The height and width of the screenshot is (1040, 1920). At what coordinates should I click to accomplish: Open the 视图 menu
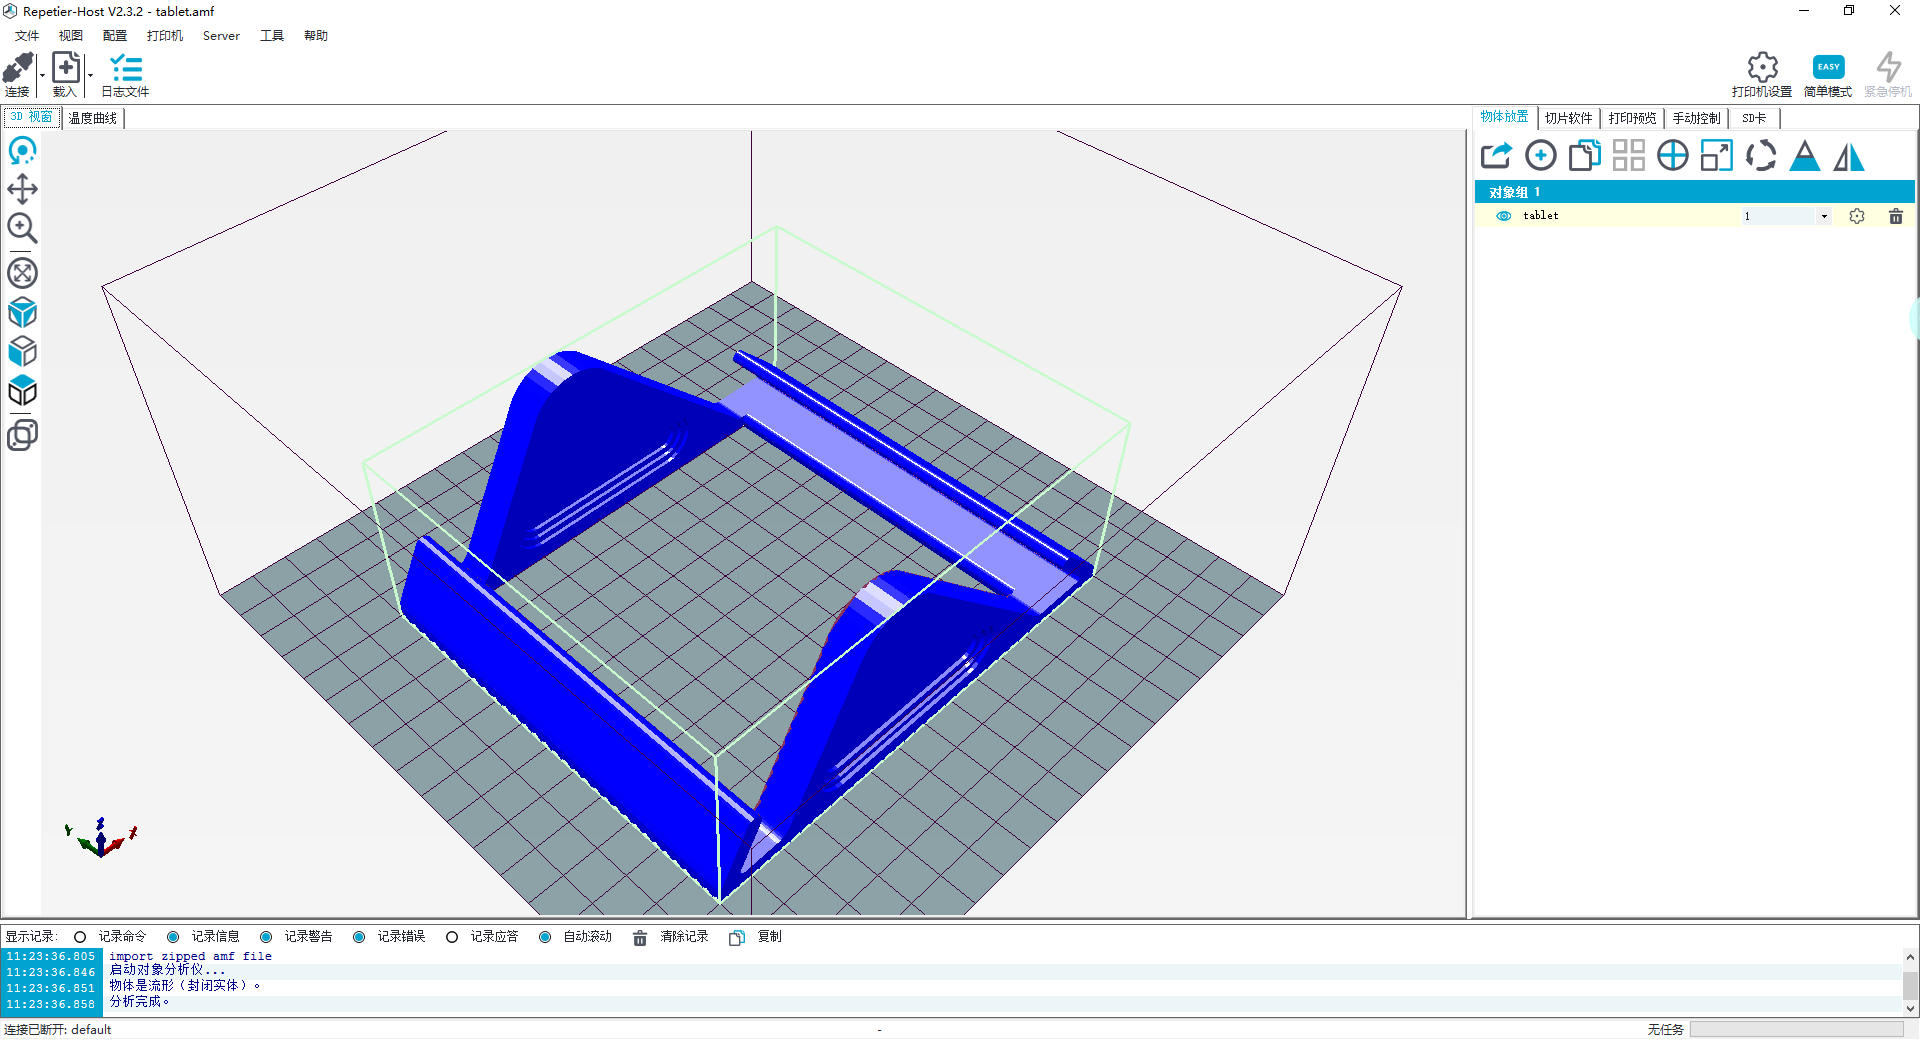71,36
